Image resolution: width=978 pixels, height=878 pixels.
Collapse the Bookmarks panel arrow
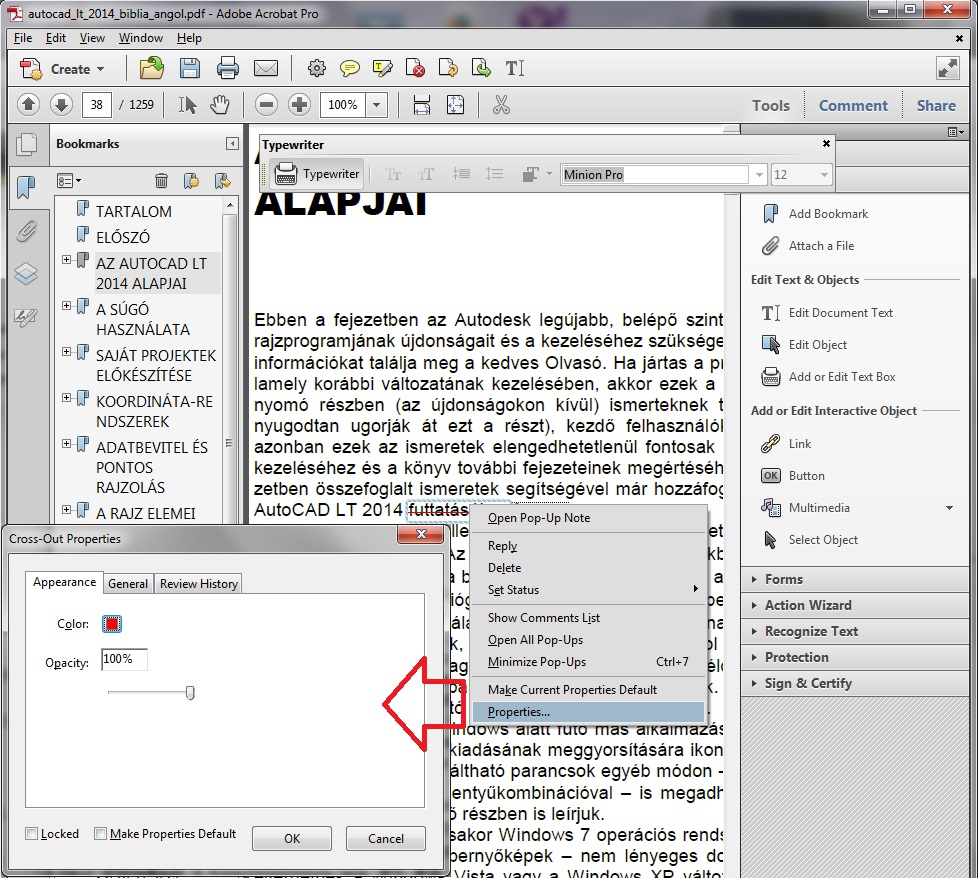232,144
